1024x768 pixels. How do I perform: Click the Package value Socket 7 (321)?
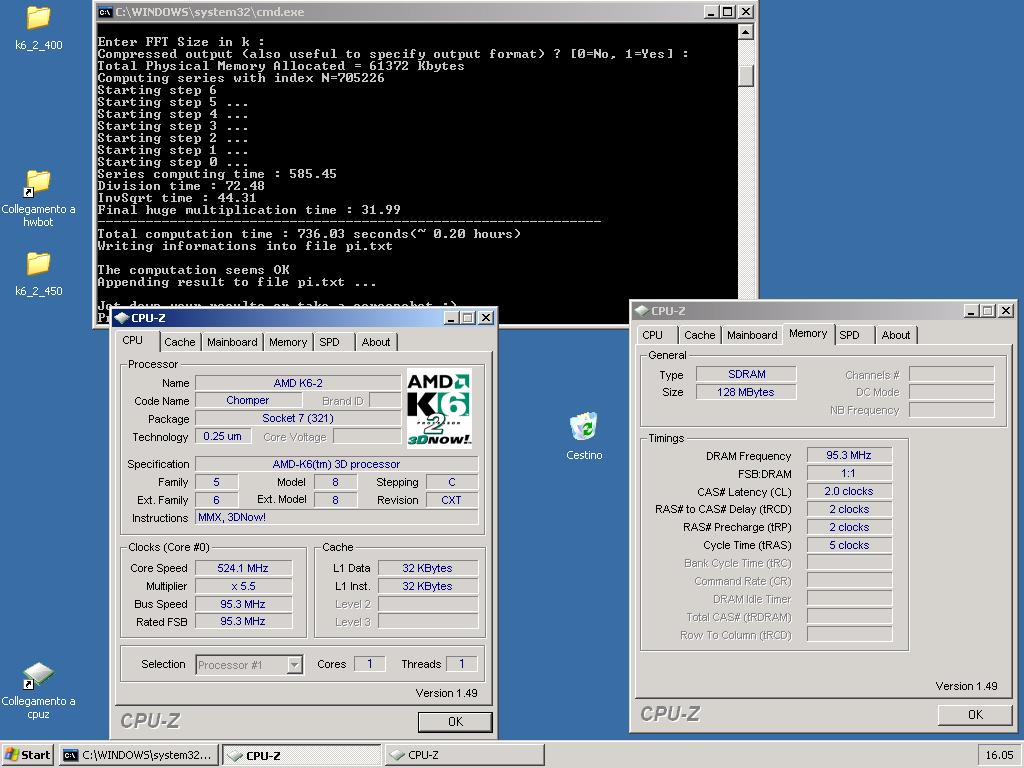[x=298, y=418]
